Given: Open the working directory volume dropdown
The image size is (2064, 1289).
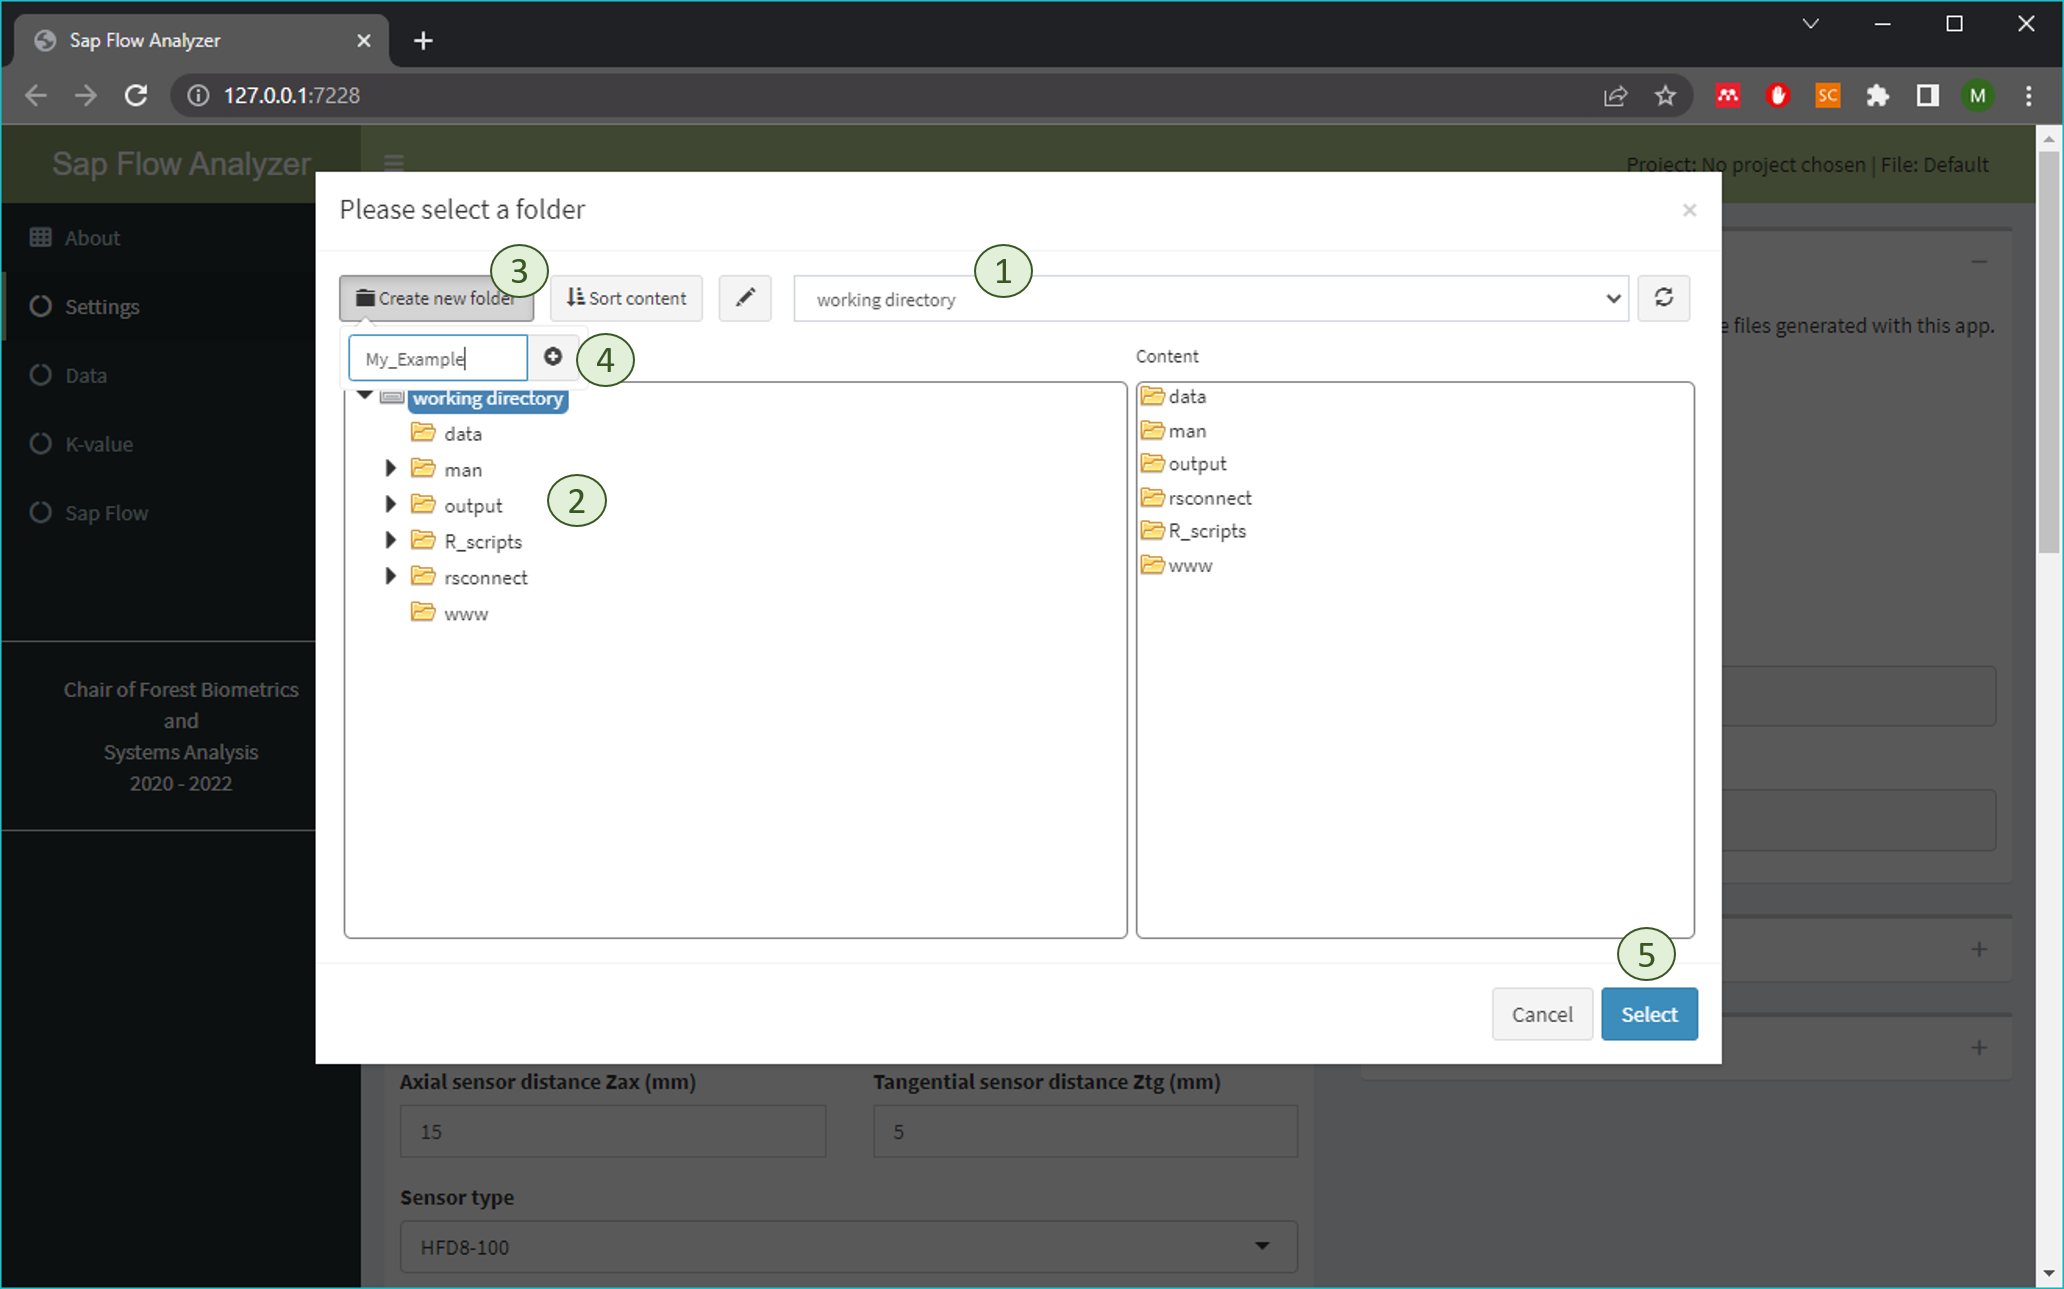Looking at the screenshot, I should 1210,299.
